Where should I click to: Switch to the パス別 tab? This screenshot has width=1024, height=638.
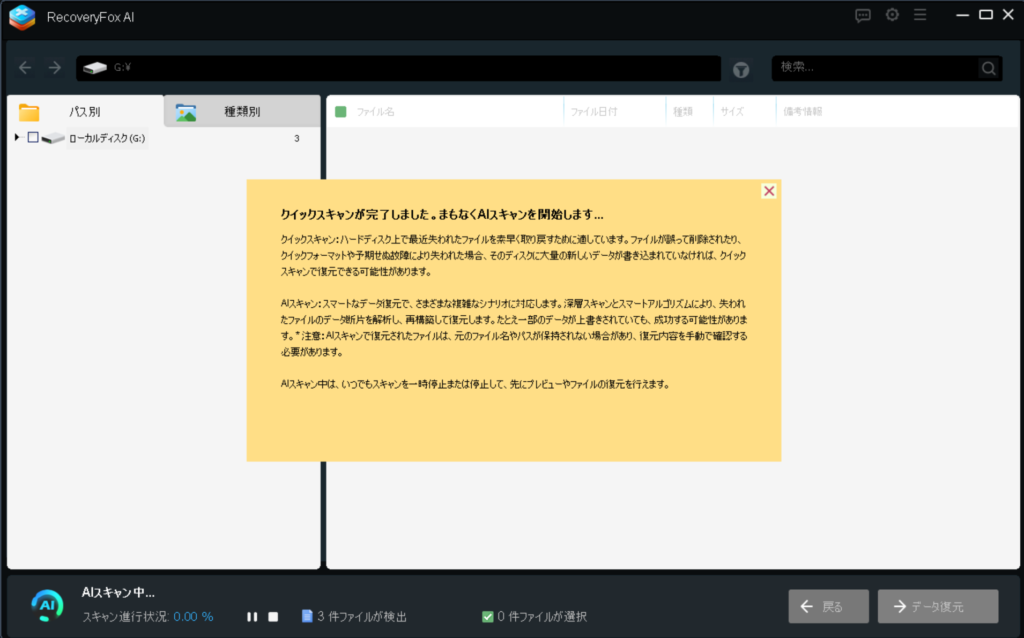[x=84, y=112]
